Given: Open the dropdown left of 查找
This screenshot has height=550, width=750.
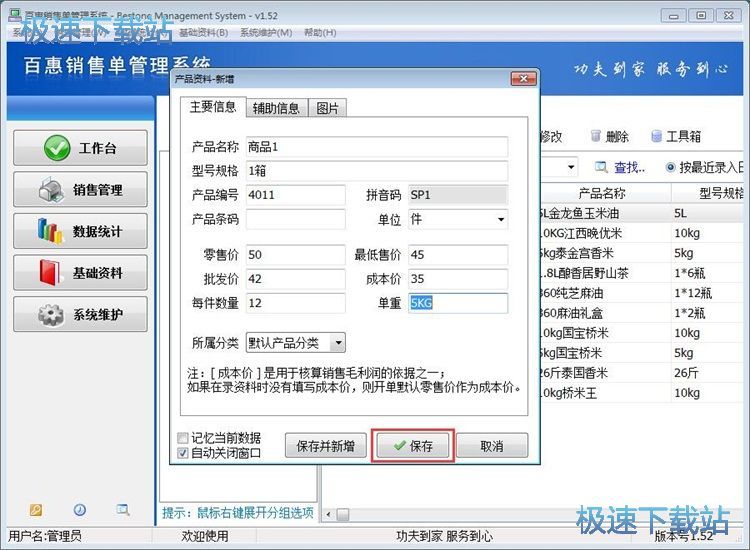Looking at the screenshot, I should tap(571, 167).
